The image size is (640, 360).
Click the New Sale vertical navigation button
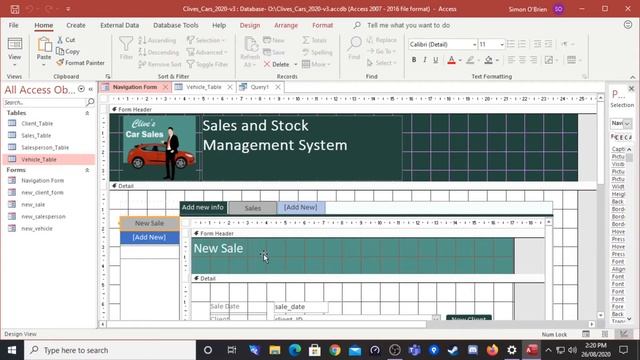149,223
